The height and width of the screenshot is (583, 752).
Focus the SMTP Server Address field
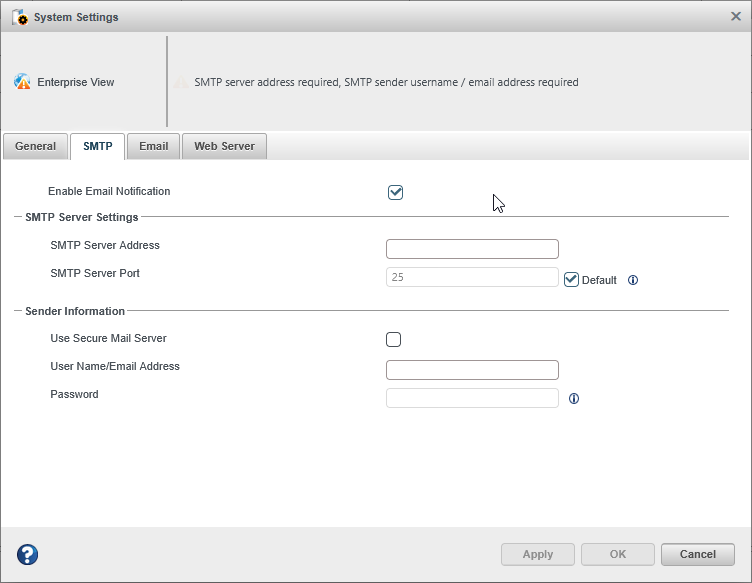[472, 249]
